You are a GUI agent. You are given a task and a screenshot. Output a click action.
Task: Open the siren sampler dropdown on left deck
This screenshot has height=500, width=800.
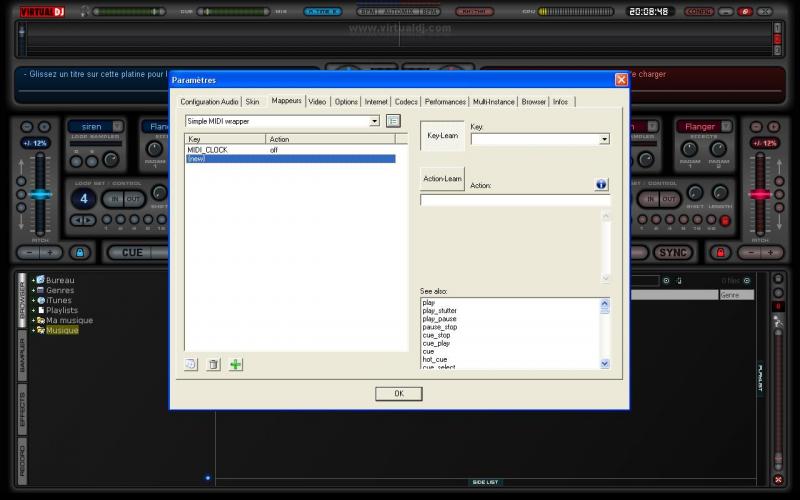(x=117, y=126)
